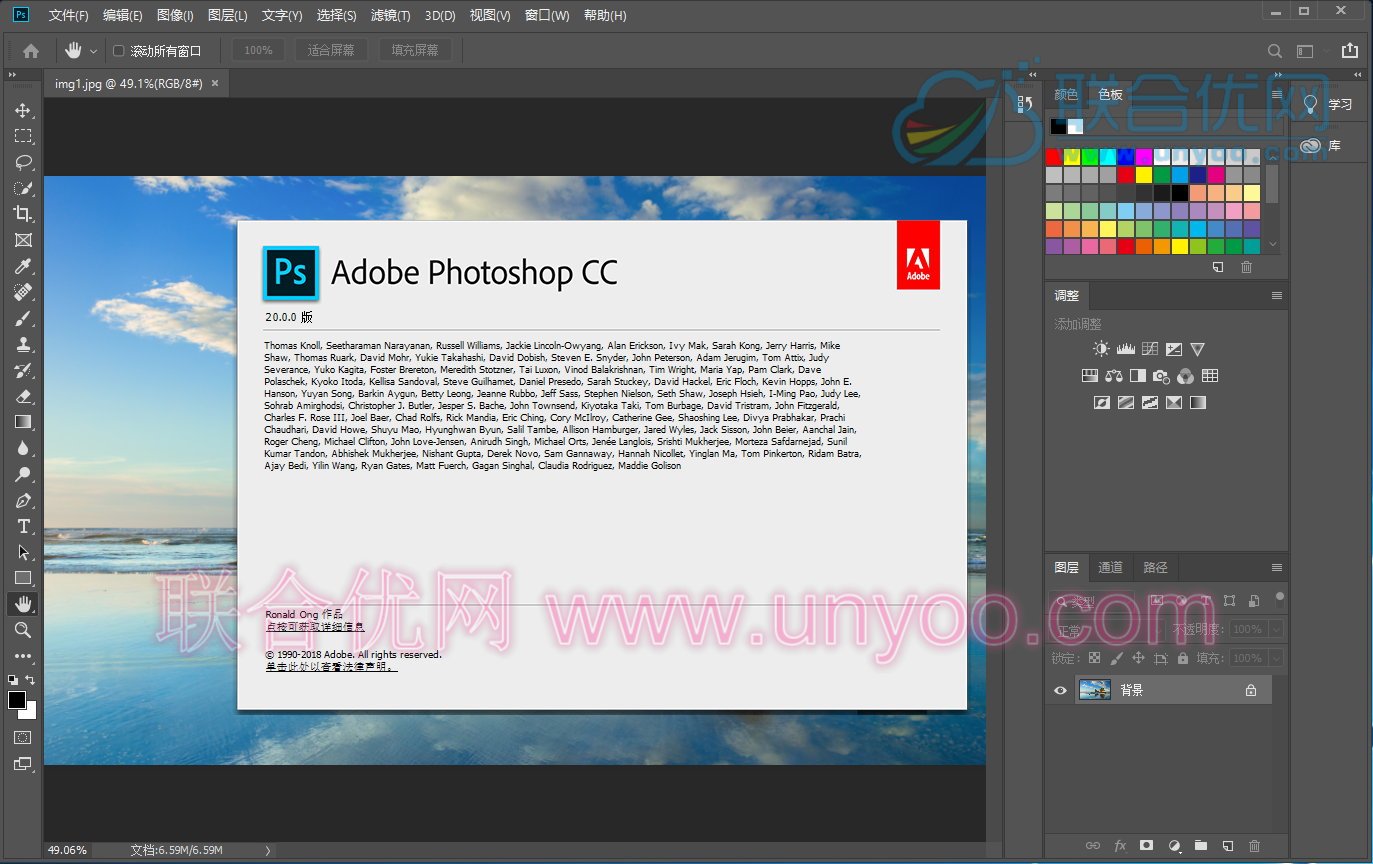Add a Levels adjustment
Screen dimensions: 1373x864
click(1125, 349)
